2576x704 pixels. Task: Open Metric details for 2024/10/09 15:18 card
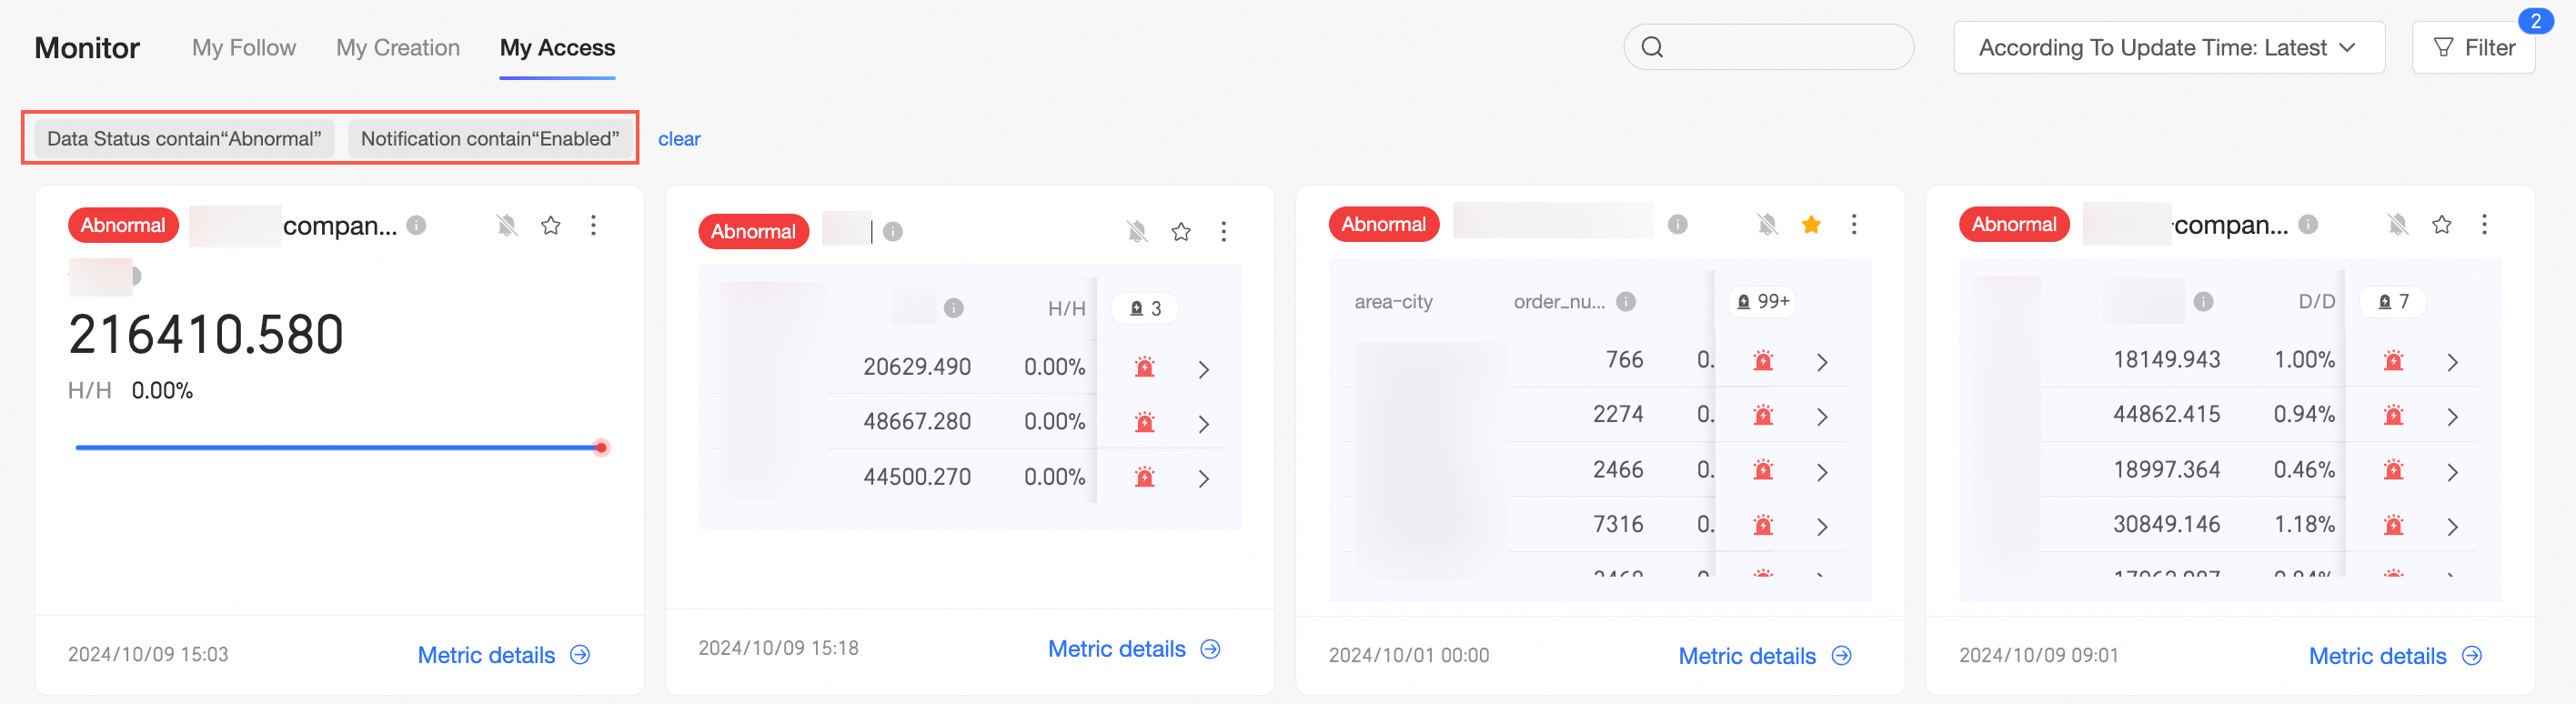tap(1134, 649)
